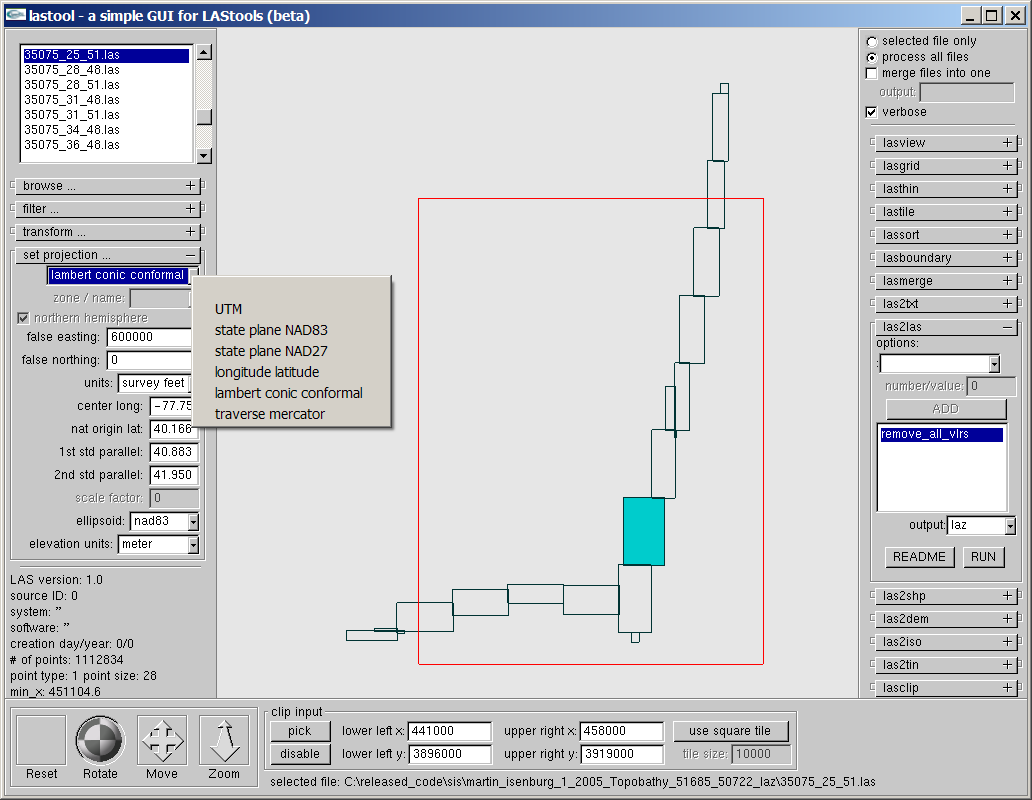Toggle the northern hemisphere checkbox
Image resolution: width=1032 pixels, height=800 pixels.
click(23, 318)
